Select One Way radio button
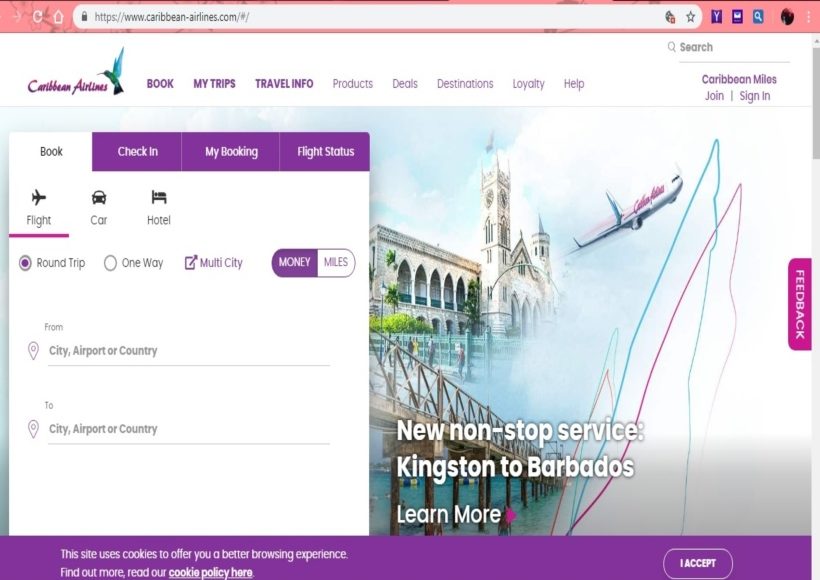This screenshot has width=820, height=580. (x=110, y=263)
